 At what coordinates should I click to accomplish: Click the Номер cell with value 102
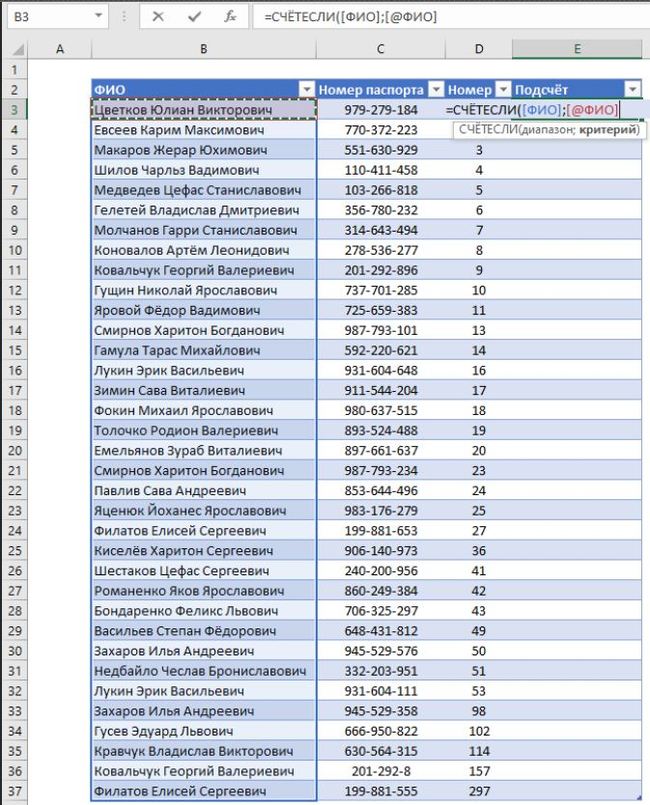coord(479,731)
